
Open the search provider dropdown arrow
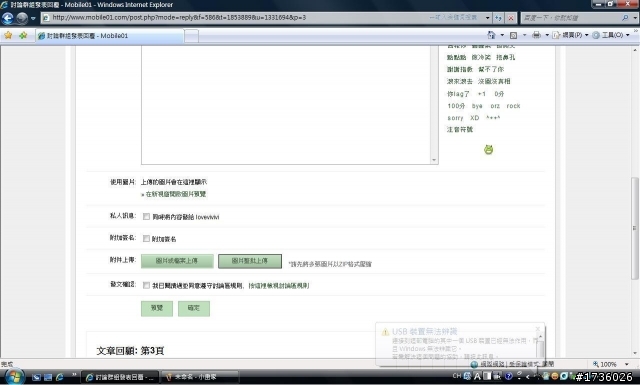coord(635,18)
